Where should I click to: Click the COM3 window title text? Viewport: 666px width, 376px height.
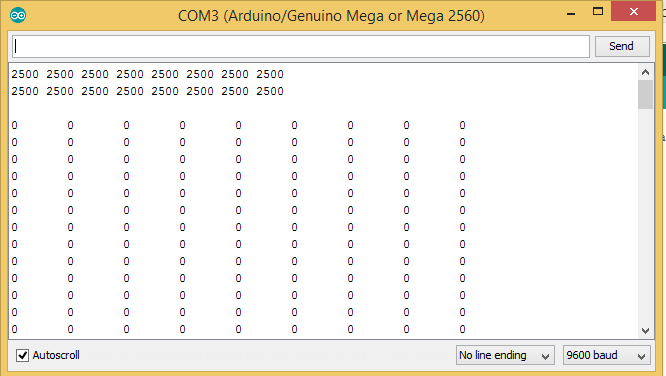click(331, 16)
